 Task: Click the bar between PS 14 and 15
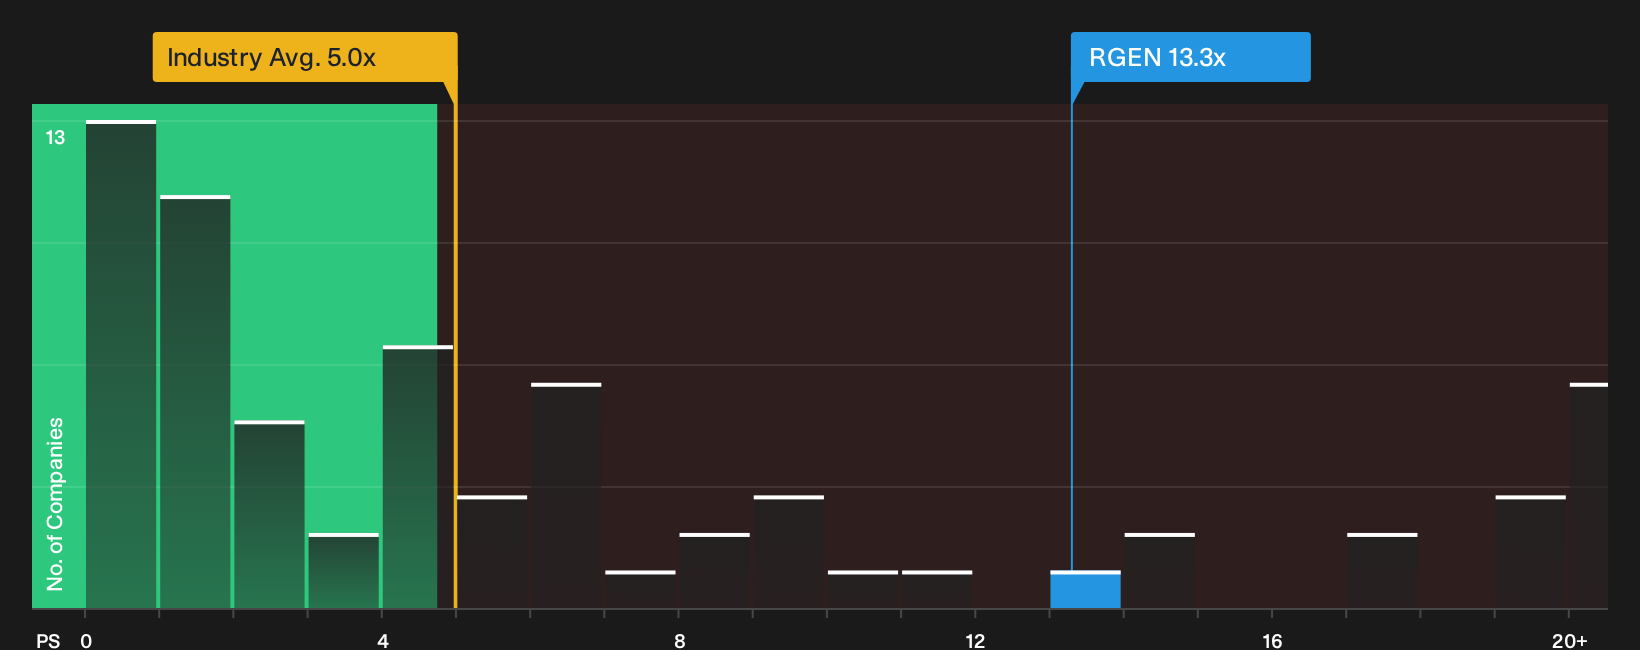(x=1159, y=571)
